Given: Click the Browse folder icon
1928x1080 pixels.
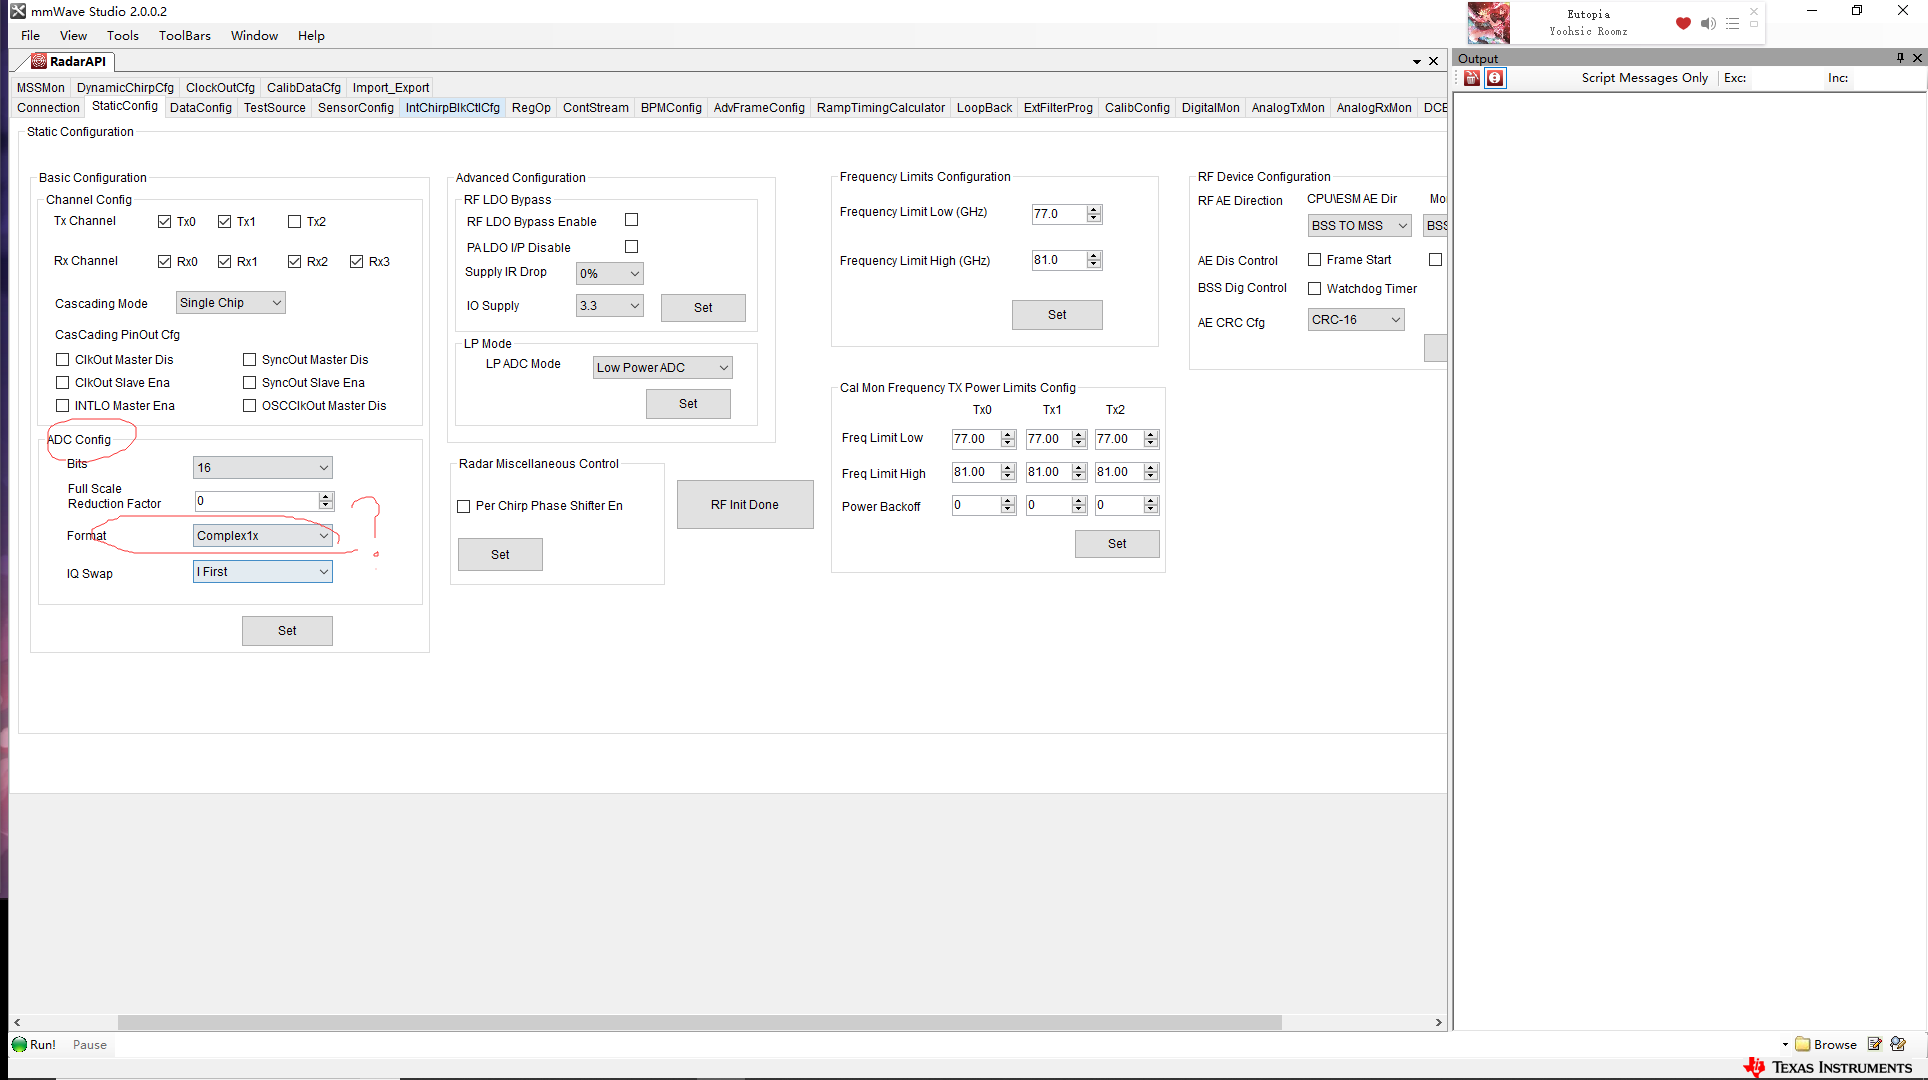Looking at the screenshot, I should click(x=1803, y=1044).
